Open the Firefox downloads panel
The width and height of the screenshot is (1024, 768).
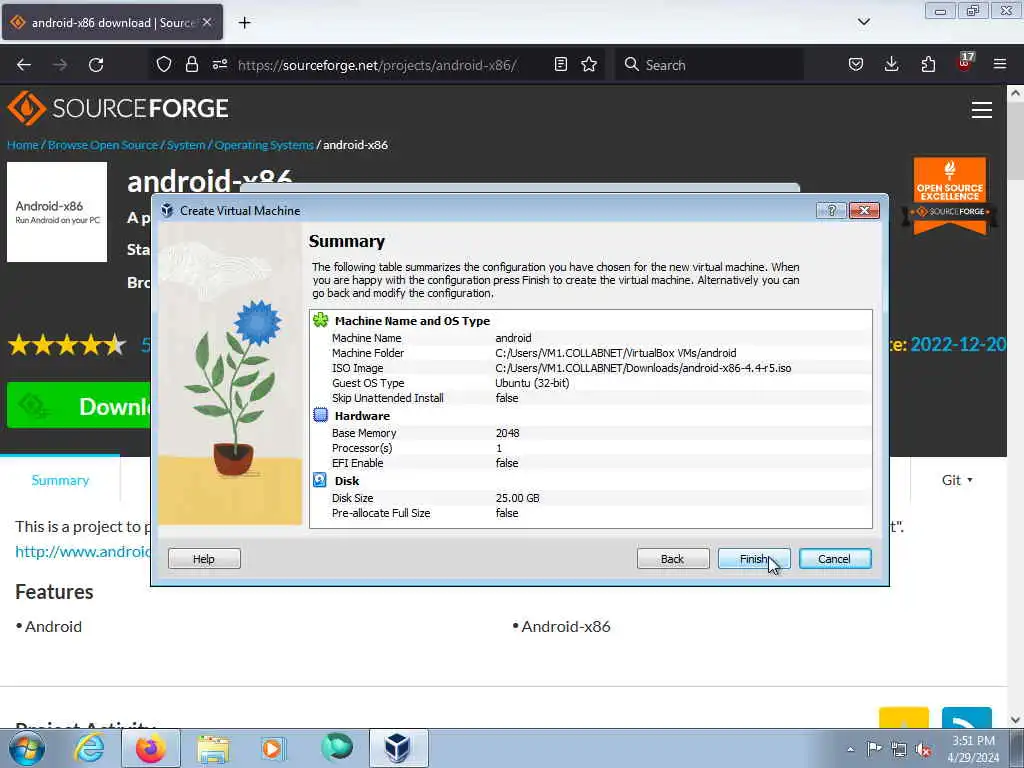pyautogui.click(x=891, y=65)
